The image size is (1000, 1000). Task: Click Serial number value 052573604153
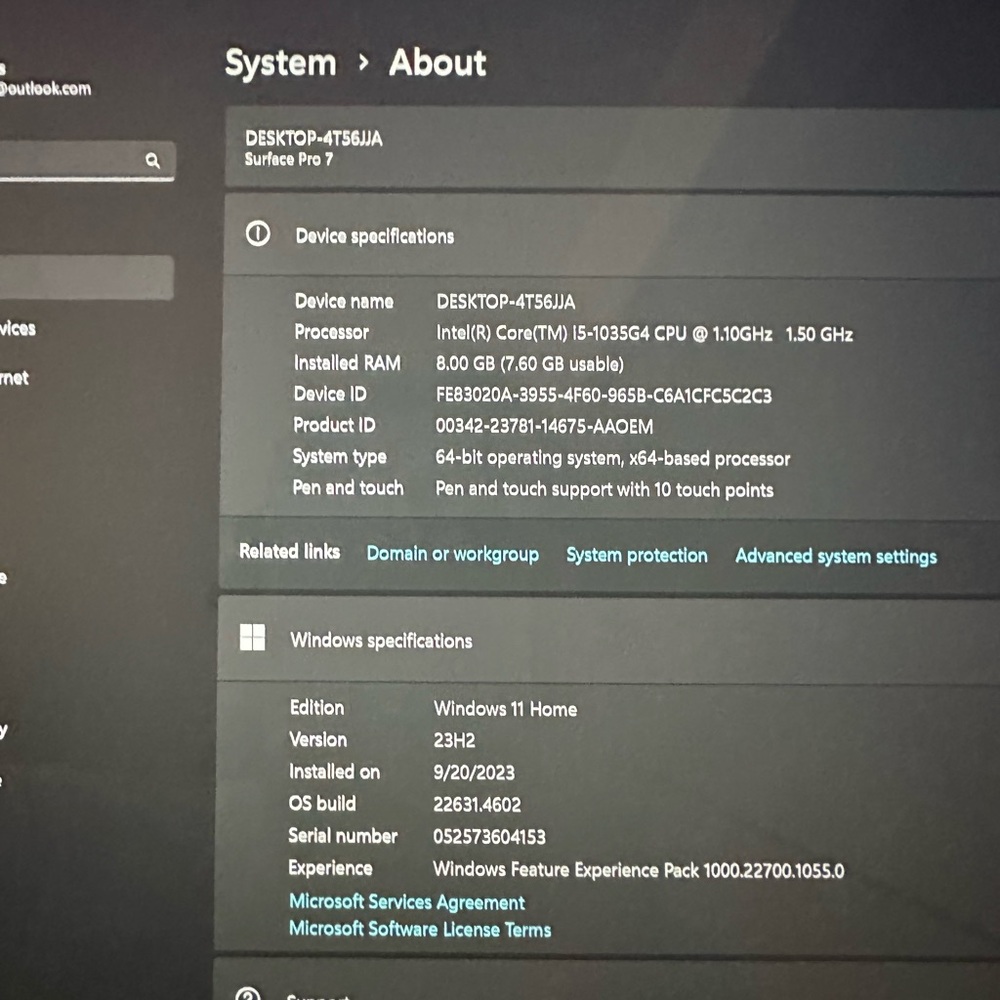pyautogui.click(x=489, y=837)
